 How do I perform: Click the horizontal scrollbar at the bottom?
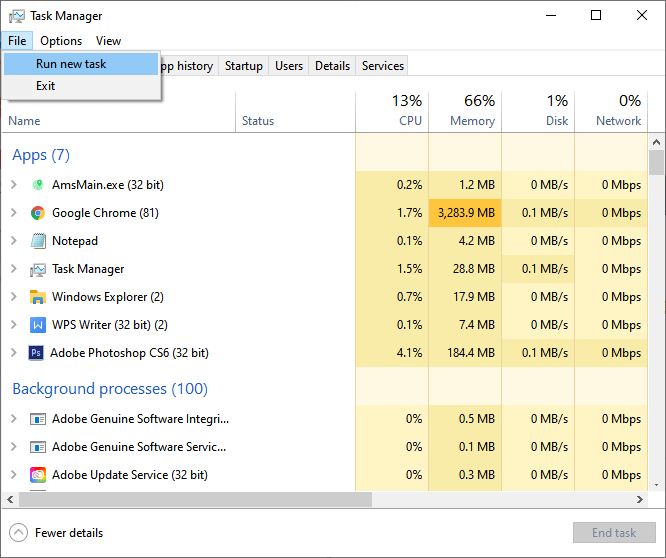[x=190, y=499]
